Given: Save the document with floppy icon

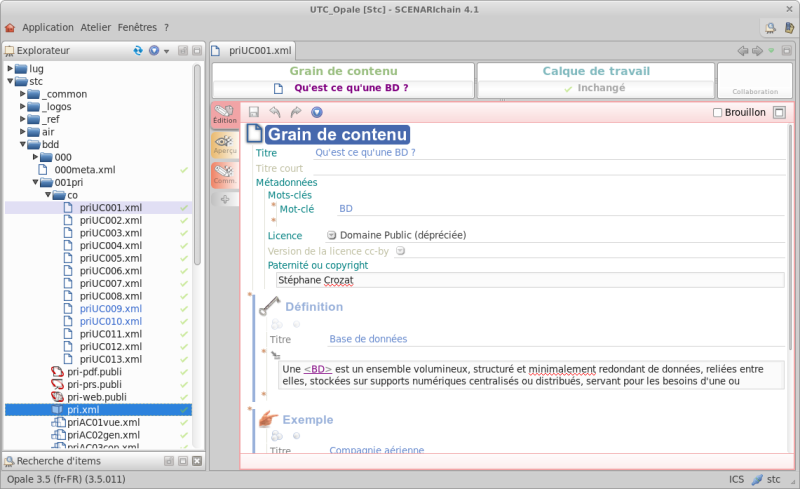Looking at the screenshot, I should pyautogui.click(x=254, y=112).
